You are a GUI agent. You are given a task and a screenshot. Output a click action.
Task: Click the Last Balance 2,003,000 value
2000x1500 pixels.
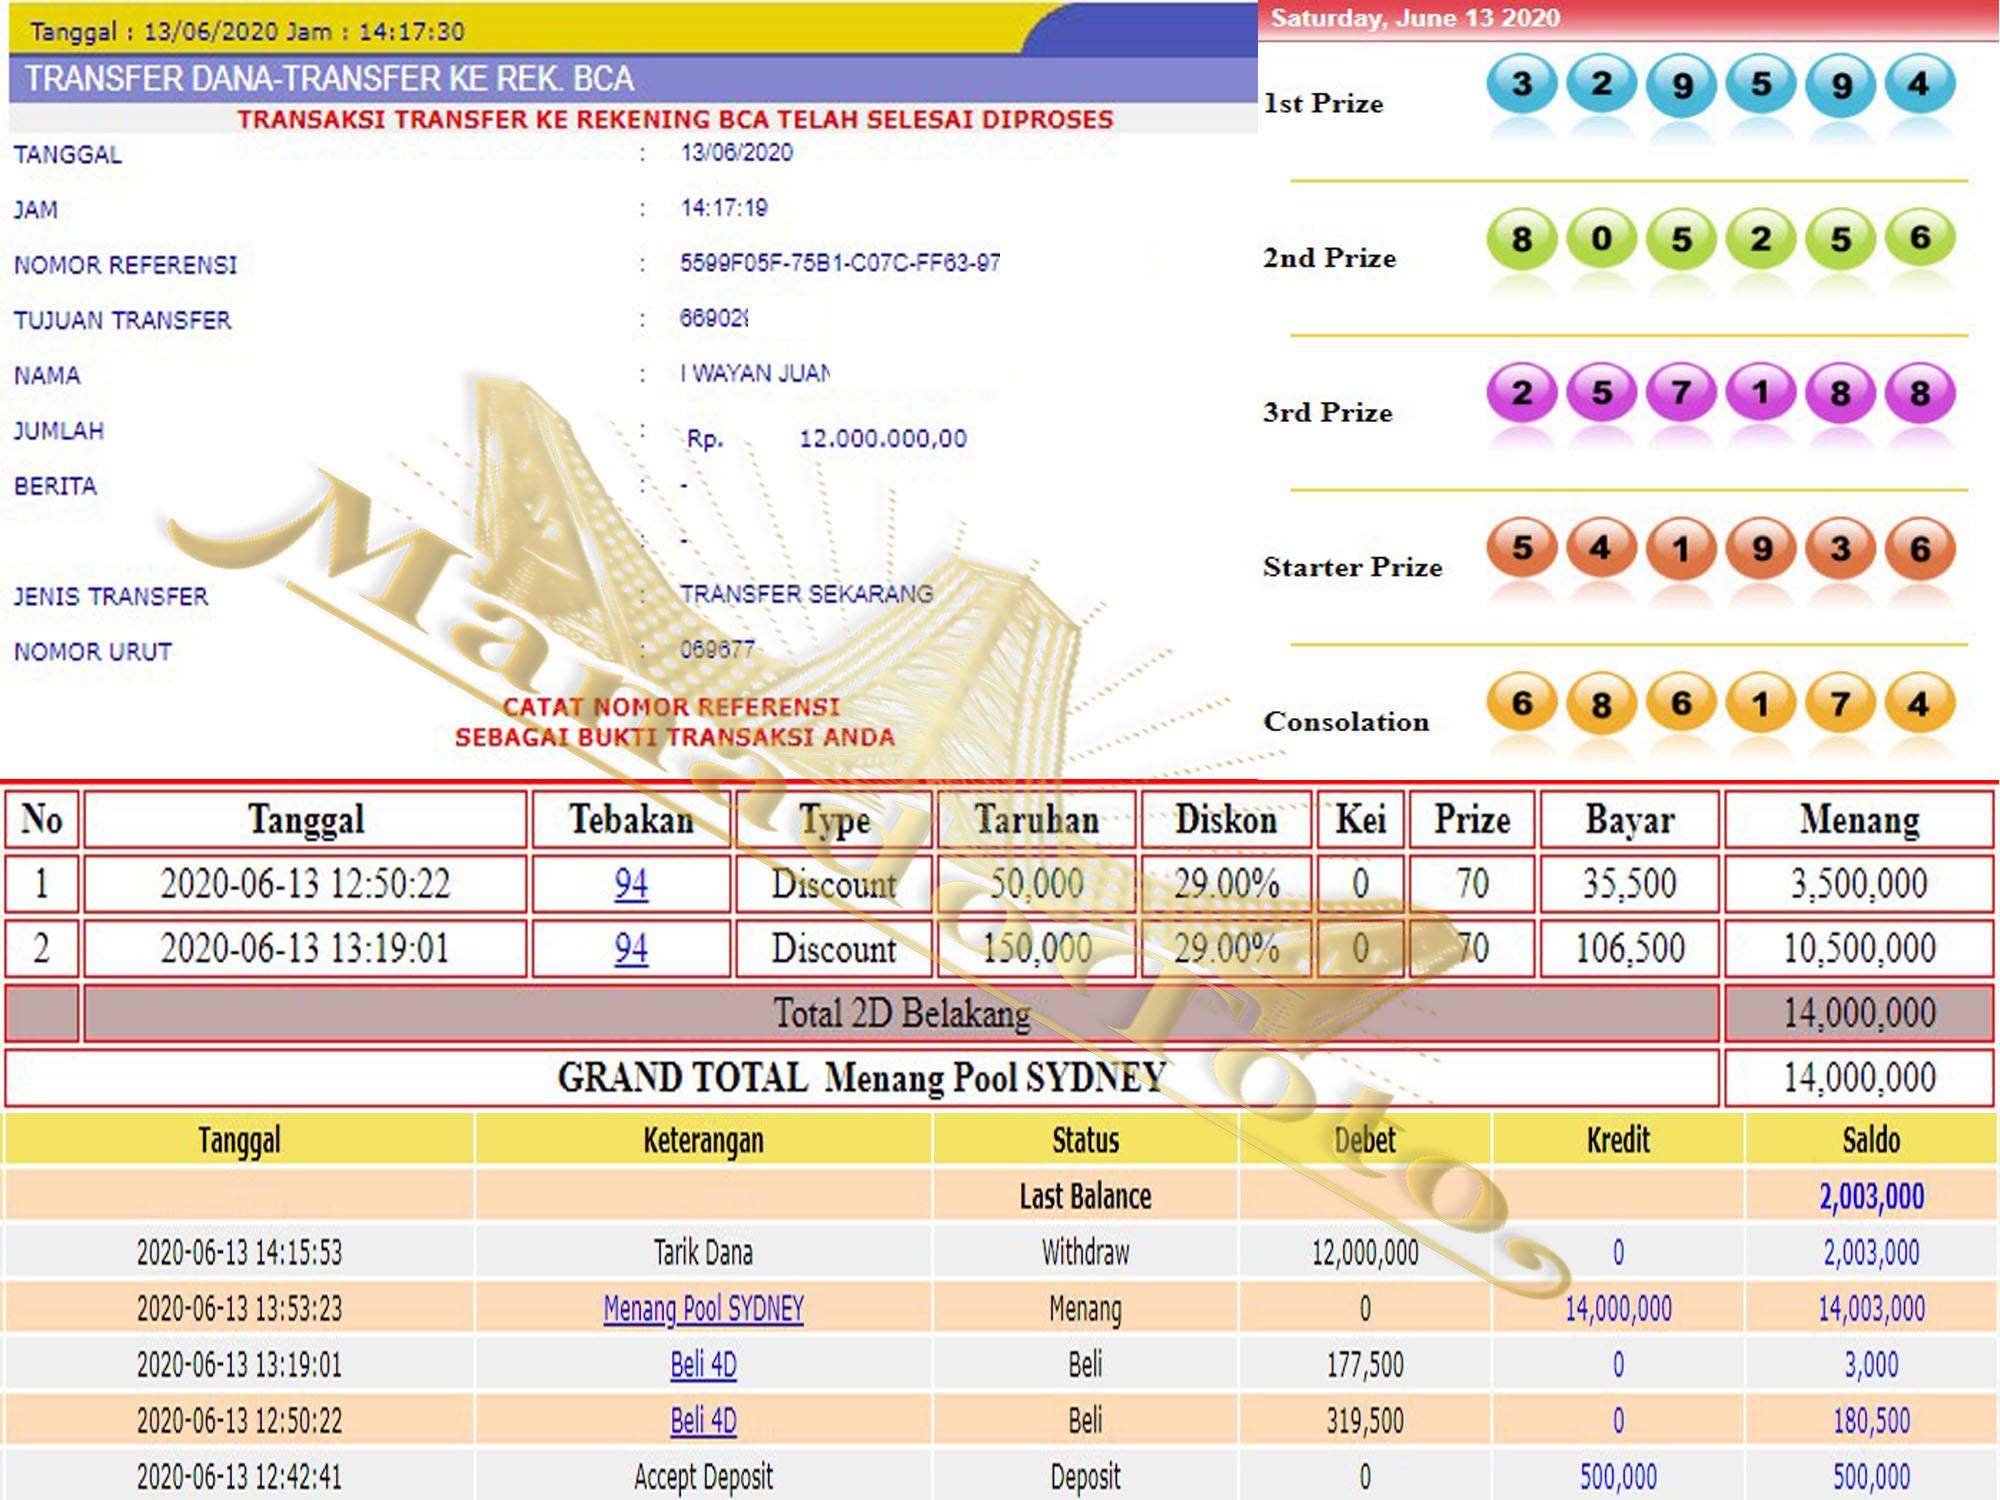[1871, 1196]
